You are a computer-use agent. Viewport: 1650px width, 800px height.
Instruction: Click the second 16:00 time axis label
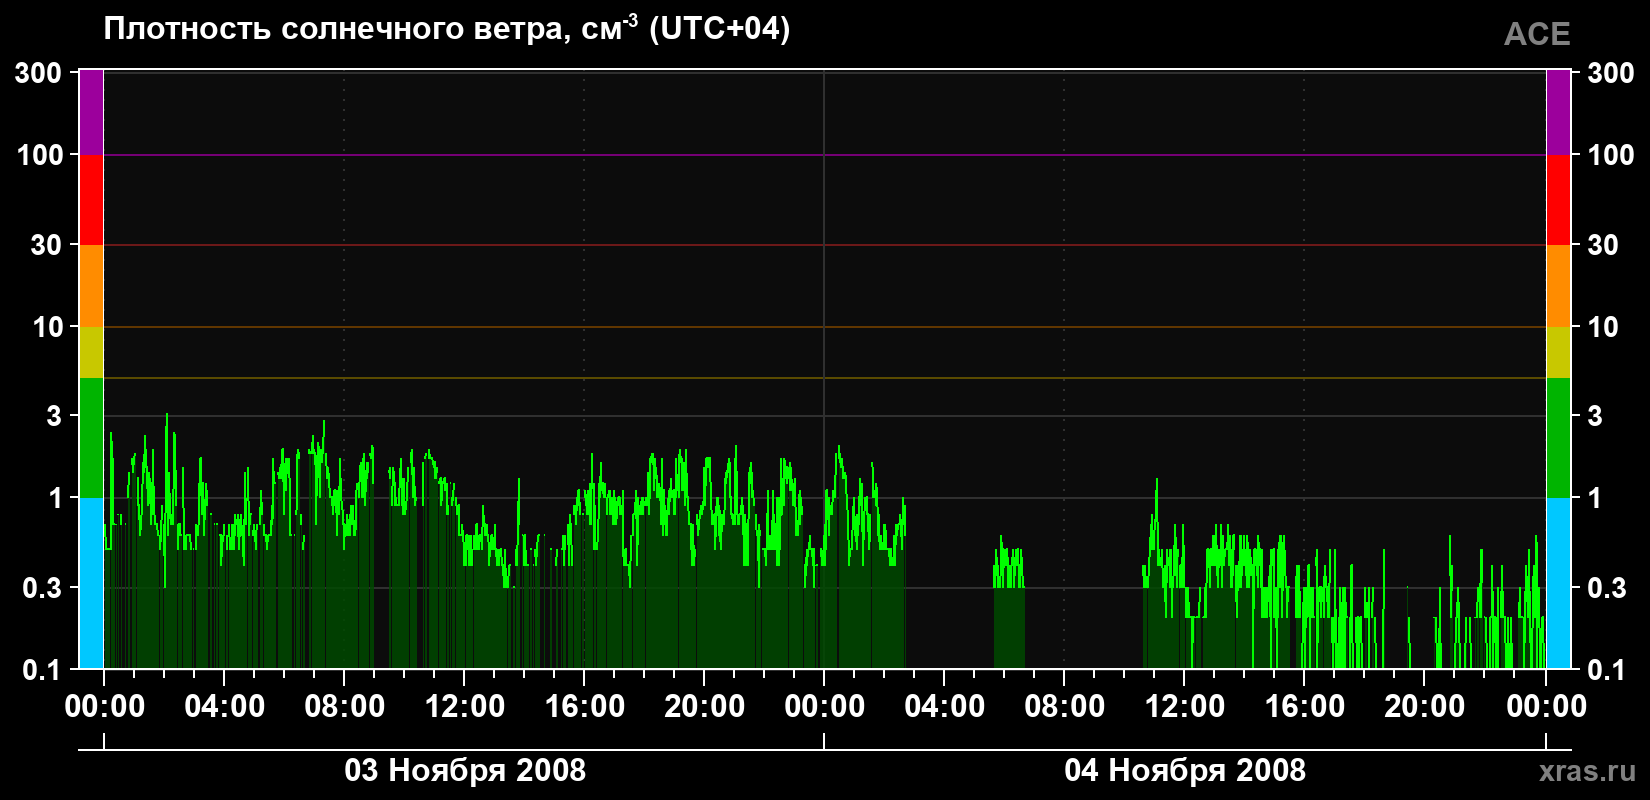point(1305,707)
